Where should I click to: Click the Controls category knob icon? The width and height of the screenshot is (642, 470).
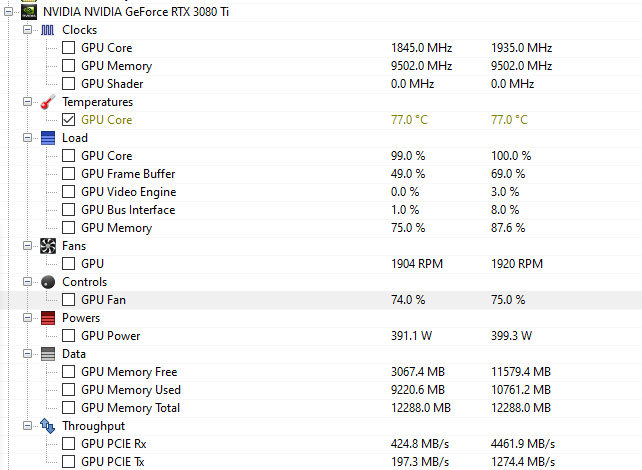coord(48,282)
